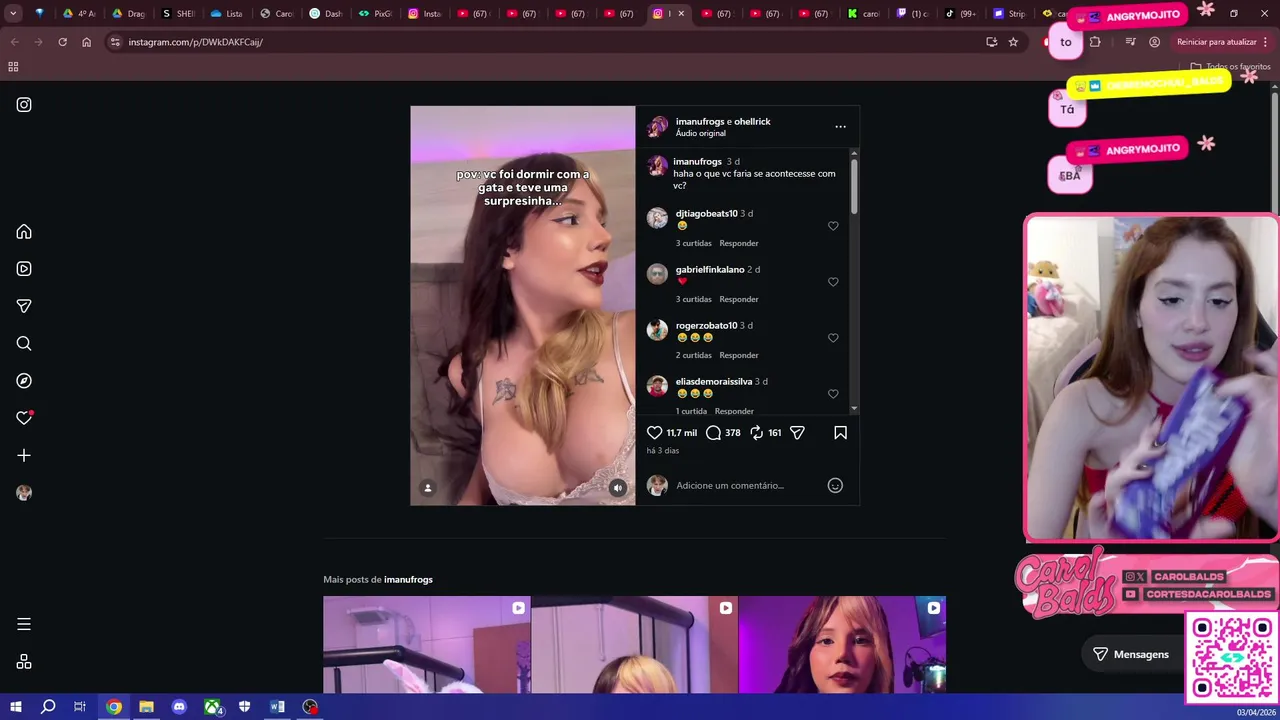
Task: Open Direct messages paper-plane icon in sidebar
Action: click(24, 306)
